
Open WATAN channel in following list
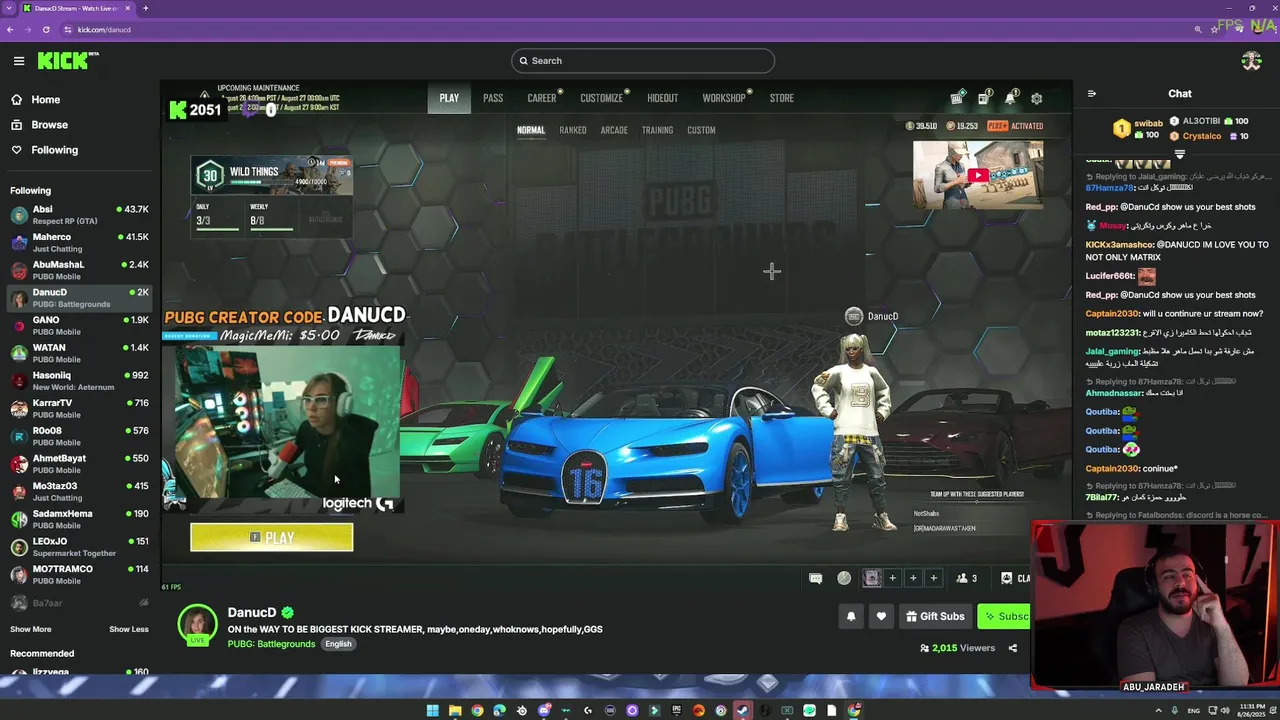point(79,353)
